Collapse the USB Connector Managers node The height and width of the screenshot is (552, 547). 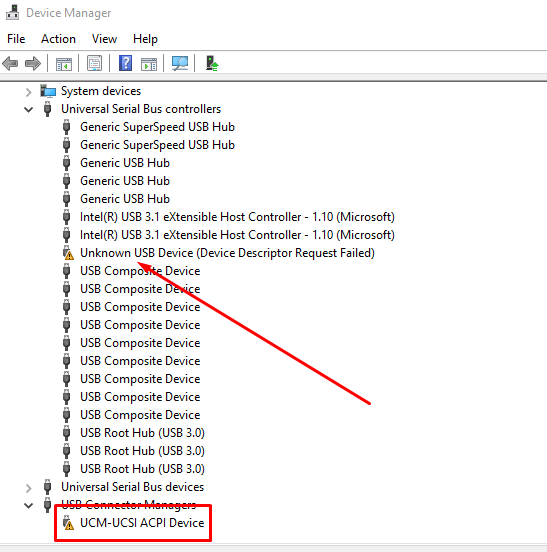(29, 506)
